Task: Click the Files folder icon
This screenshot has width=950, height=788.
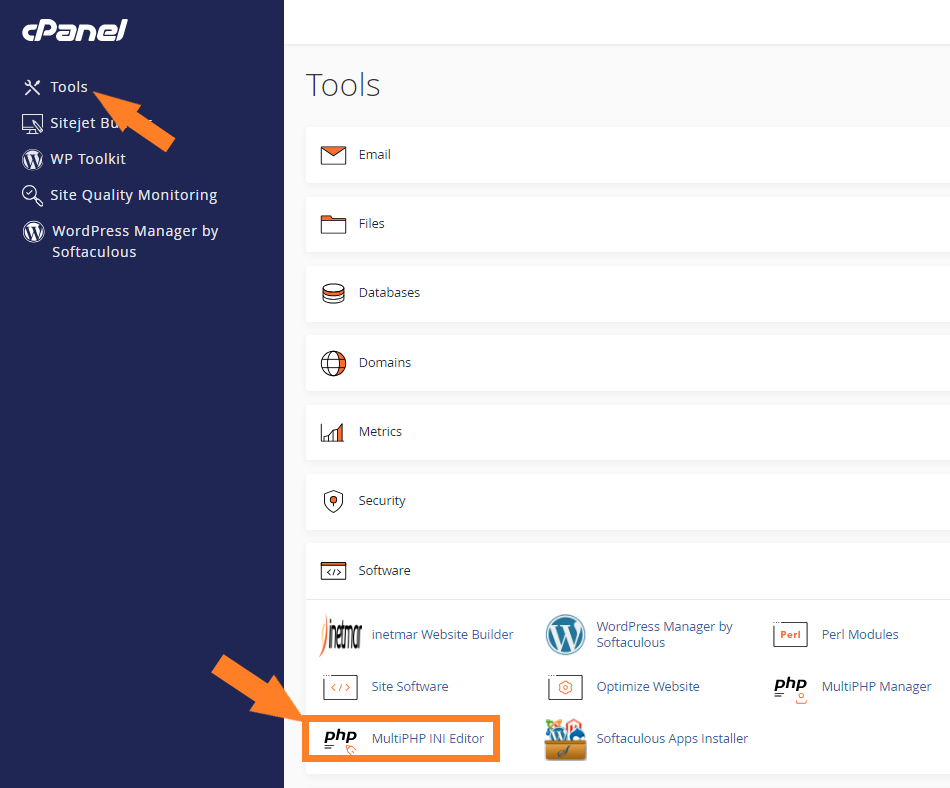Action: 333,224
